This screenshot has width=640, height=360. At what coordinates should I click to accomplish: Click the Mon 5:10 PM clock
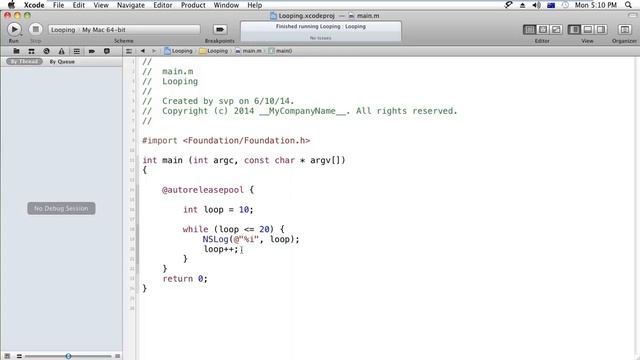point(596,5)
